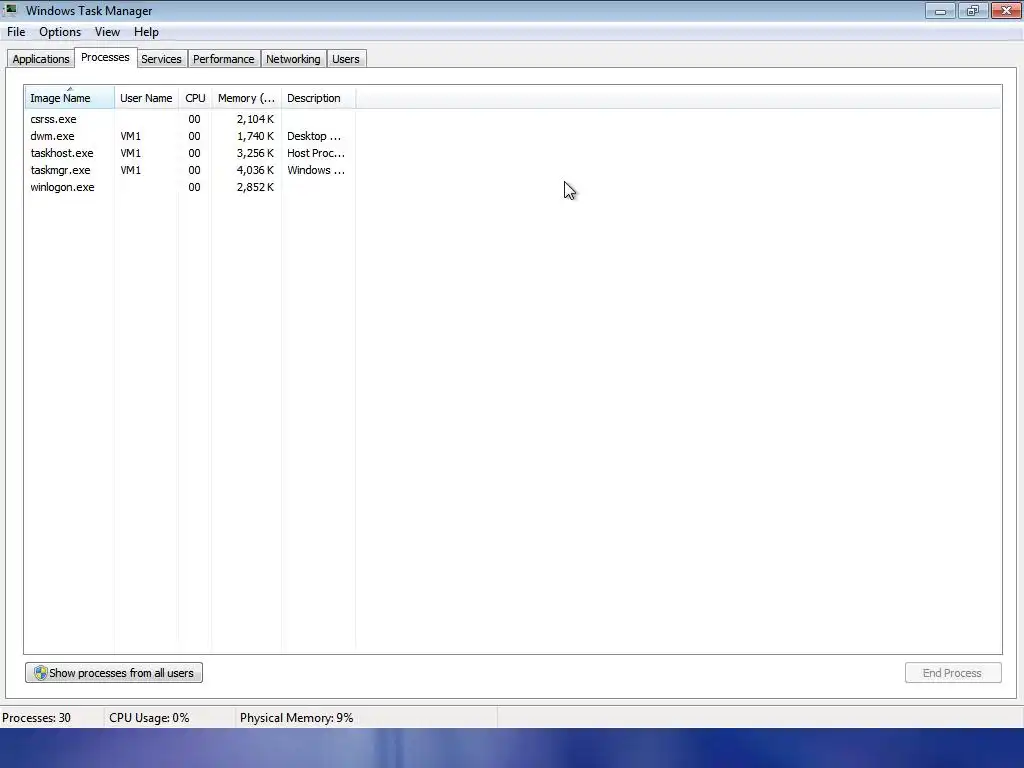Image resolution: width=1024 pixels, height=768 pixels.
Task: Switch to the Applications tab
Action: (x=40, y=59)
